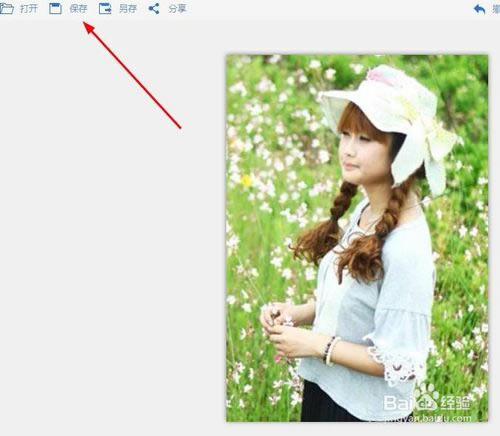The height and width of the screenshot is (436, 500).
Task: Select the 另存 text label
Action: (128, 9)
